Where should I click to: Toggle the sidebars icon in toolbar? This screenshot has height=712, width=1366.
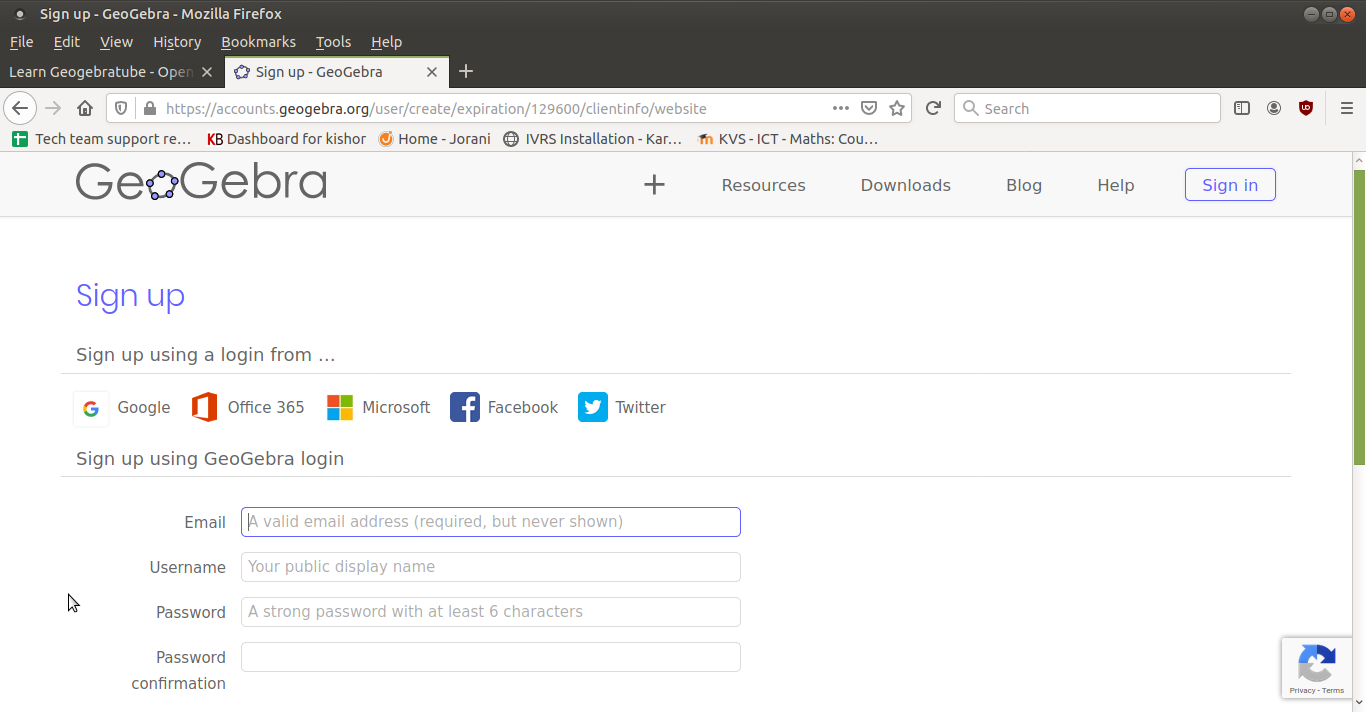(x=1242, y=108)
